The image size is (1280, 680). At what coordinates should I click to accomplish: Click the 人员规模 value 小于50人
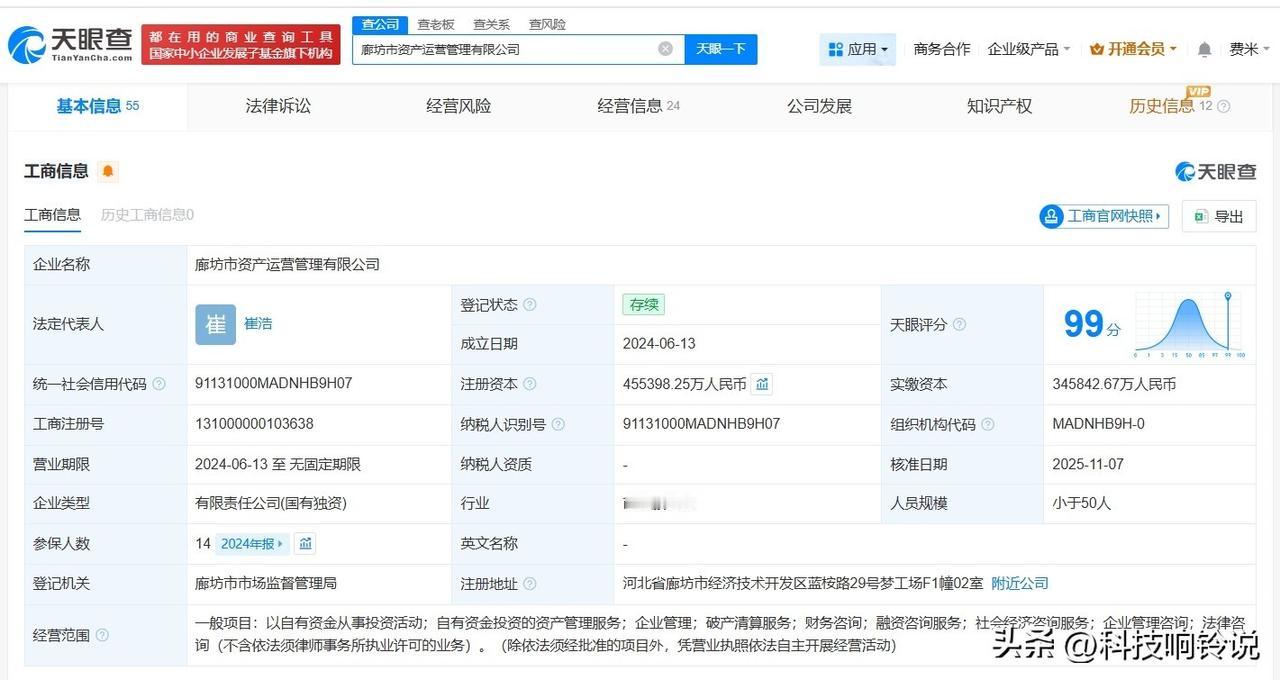[x=1081, y=504]
